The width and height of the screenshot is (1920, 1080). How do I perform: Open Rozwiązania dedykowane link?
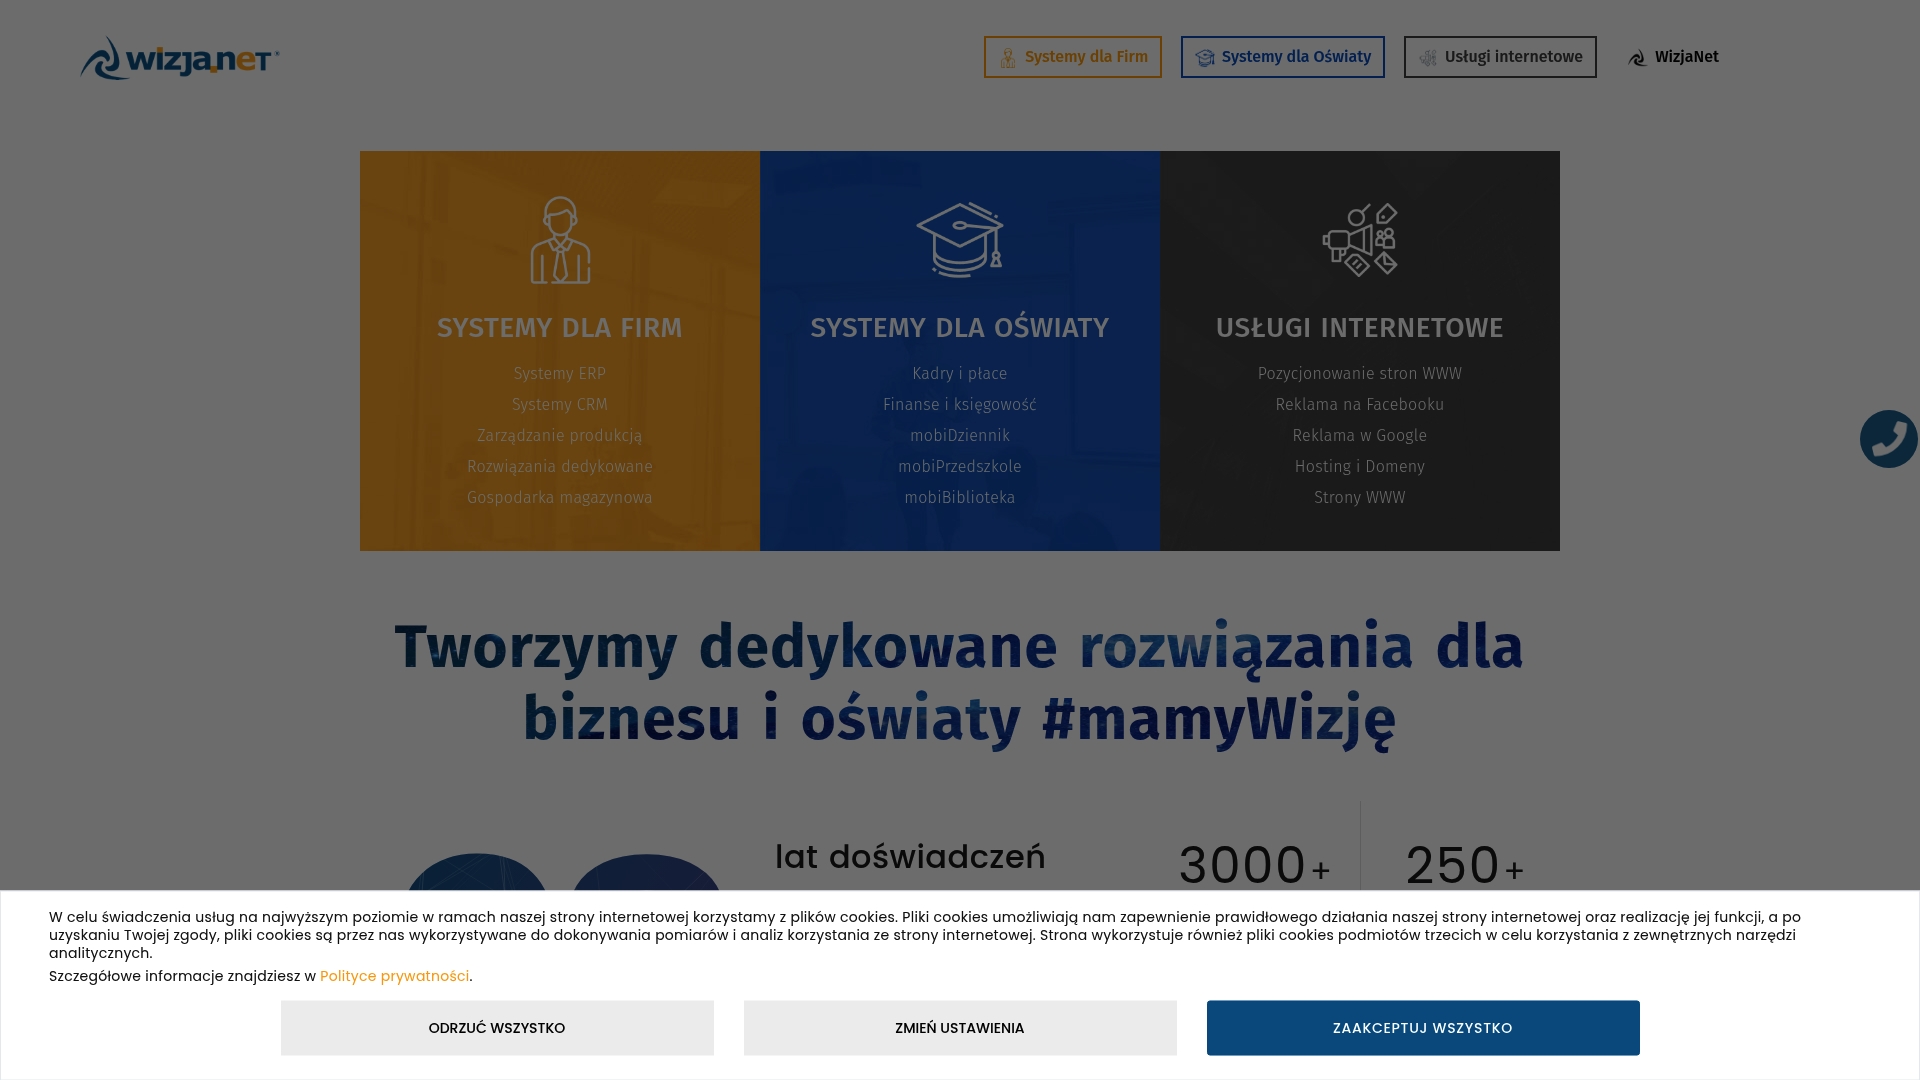pos(560,467)
